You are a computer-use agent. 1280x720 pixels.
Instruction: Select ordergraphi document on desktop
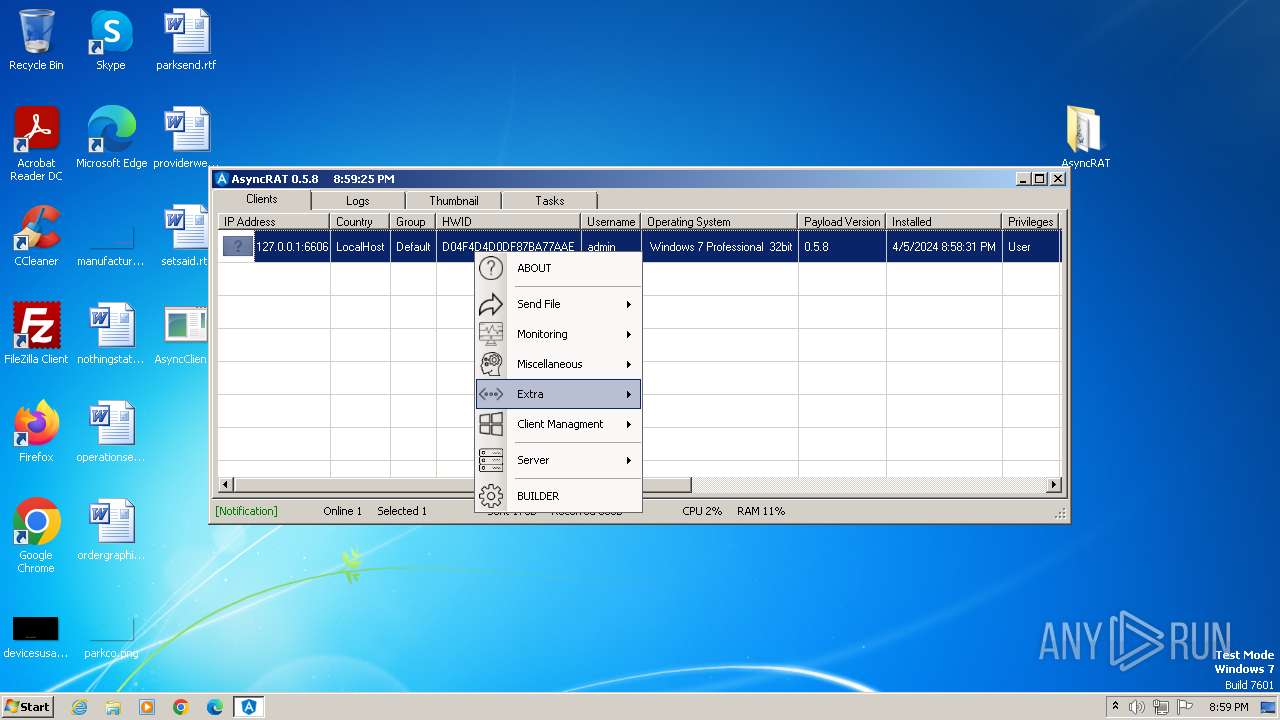click(x=110, y=531)
